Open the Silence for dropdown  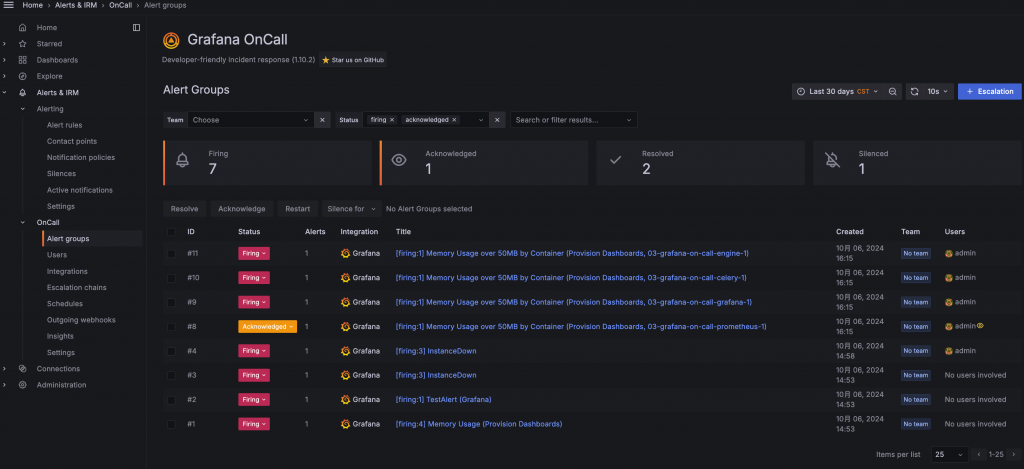coord(351,209)
